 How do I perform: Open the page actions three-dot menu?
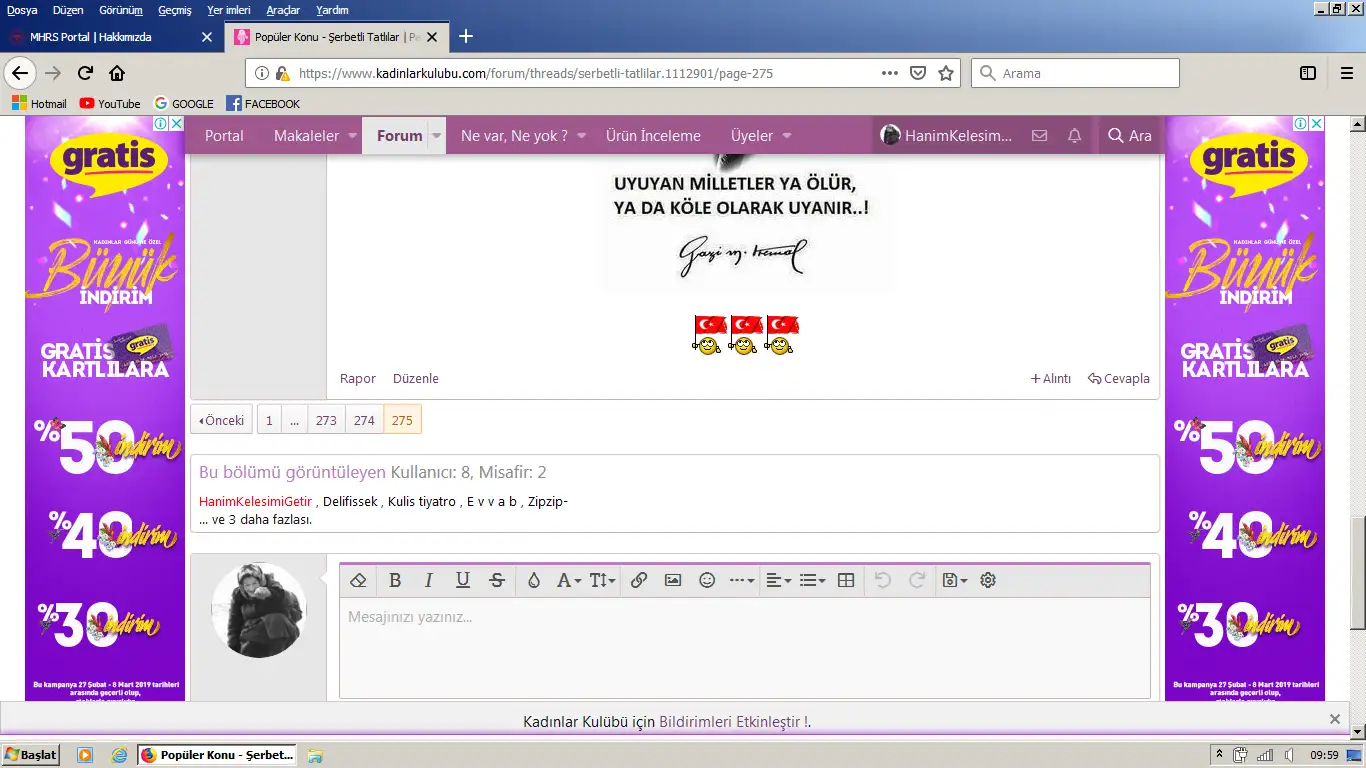889,73
